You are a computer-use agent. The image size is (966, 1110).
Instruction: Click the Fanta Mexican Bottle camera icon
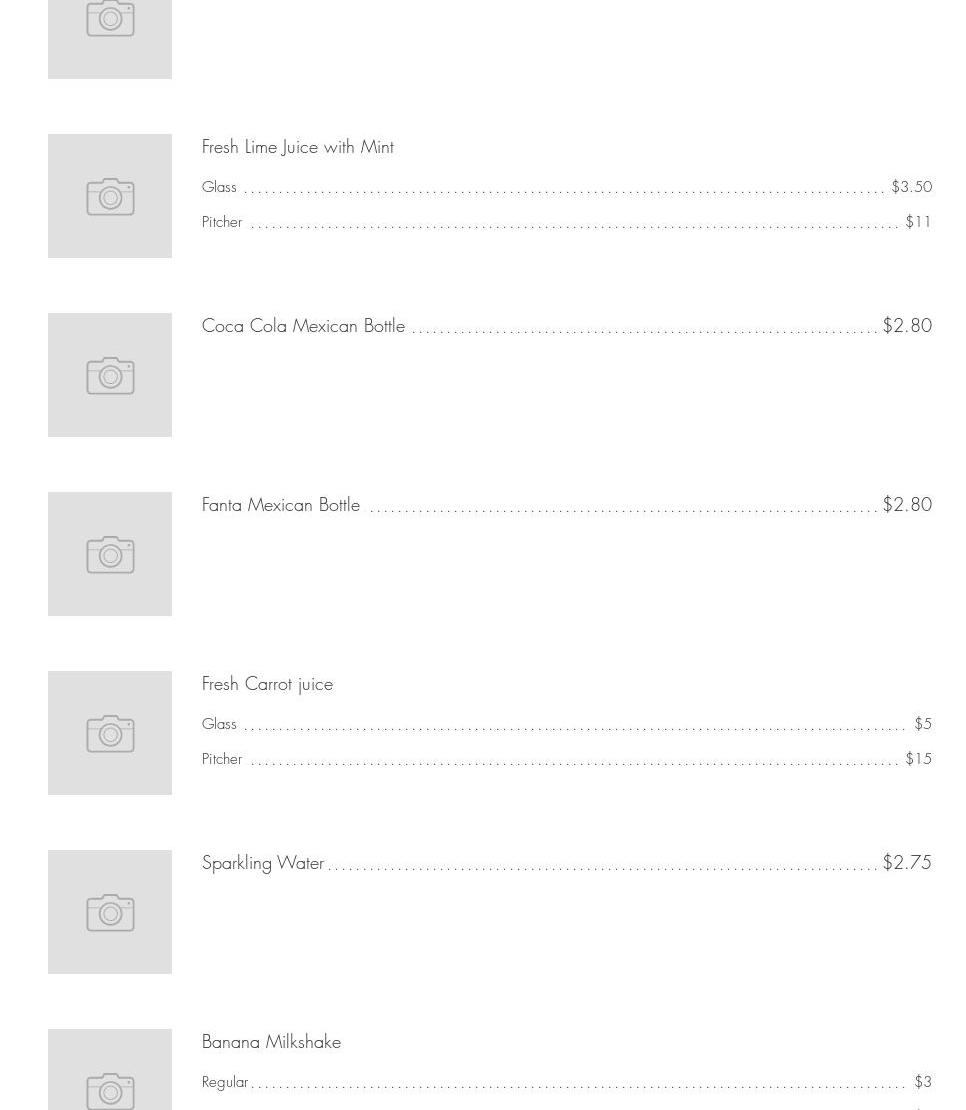pyautogui.click(x=110, y=554)
